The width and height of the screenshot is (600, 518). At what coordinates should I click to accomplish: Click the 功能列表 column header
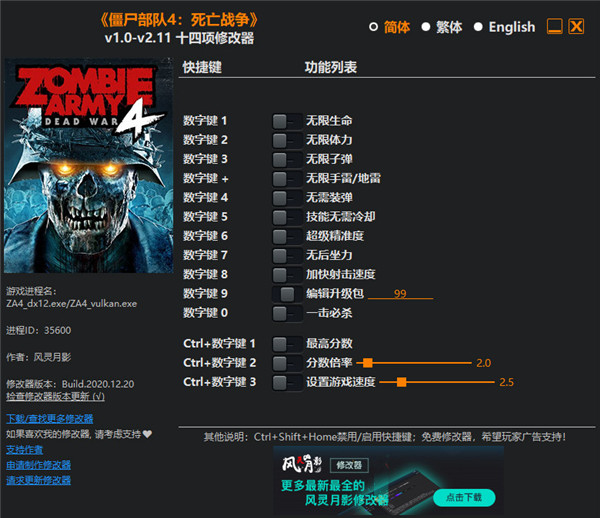point(331,67)
